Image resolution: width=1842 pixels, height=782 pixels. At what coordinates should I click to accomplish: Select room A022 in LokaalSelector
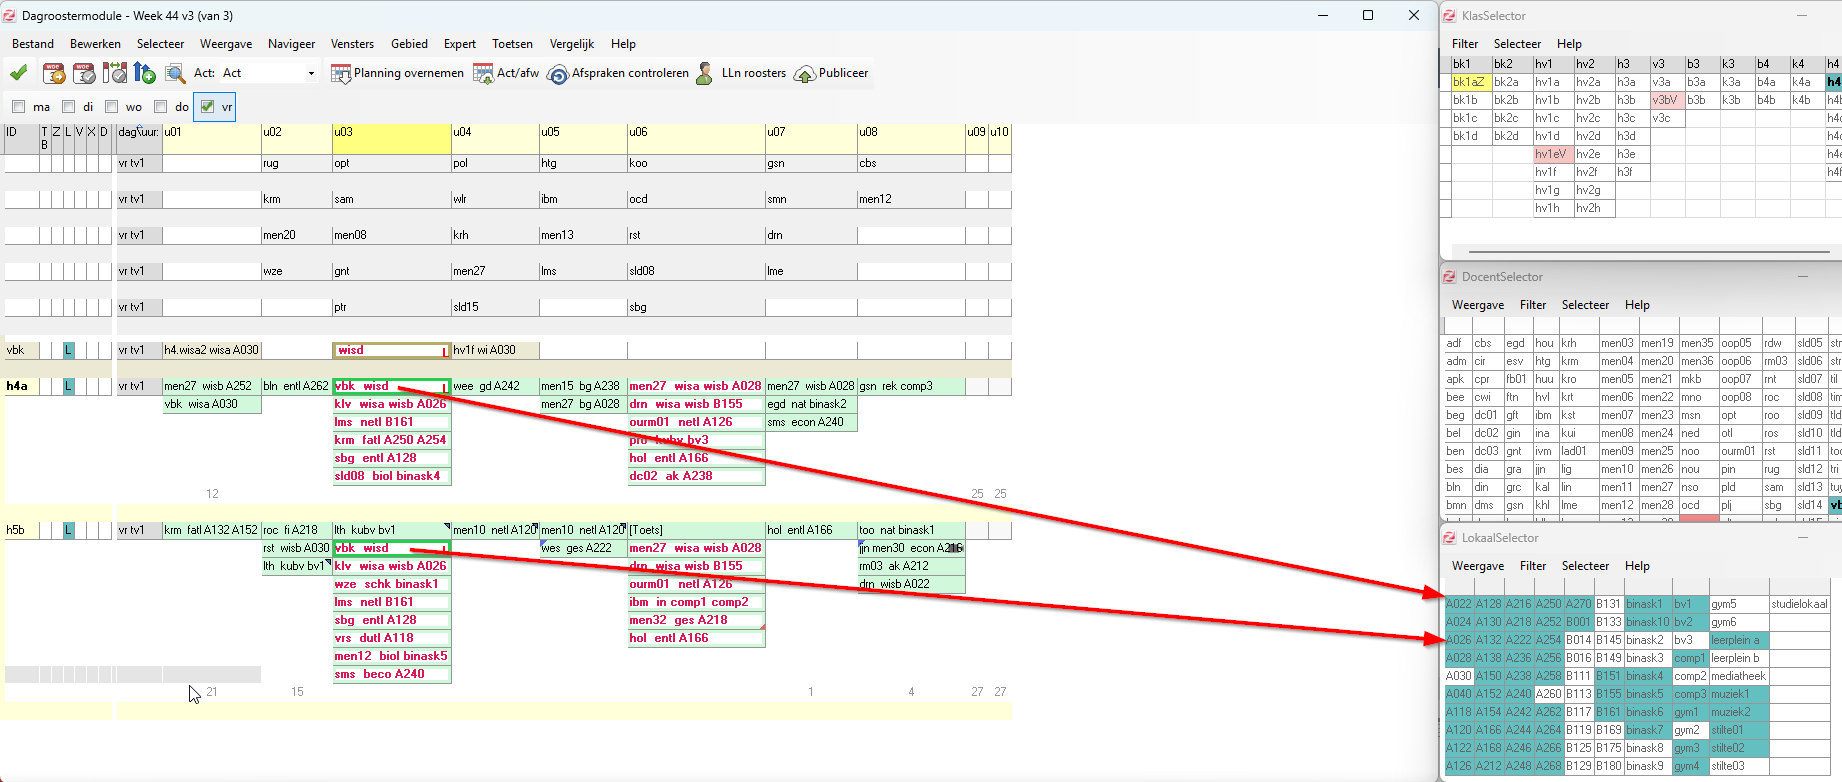[x=1458, y=604]
